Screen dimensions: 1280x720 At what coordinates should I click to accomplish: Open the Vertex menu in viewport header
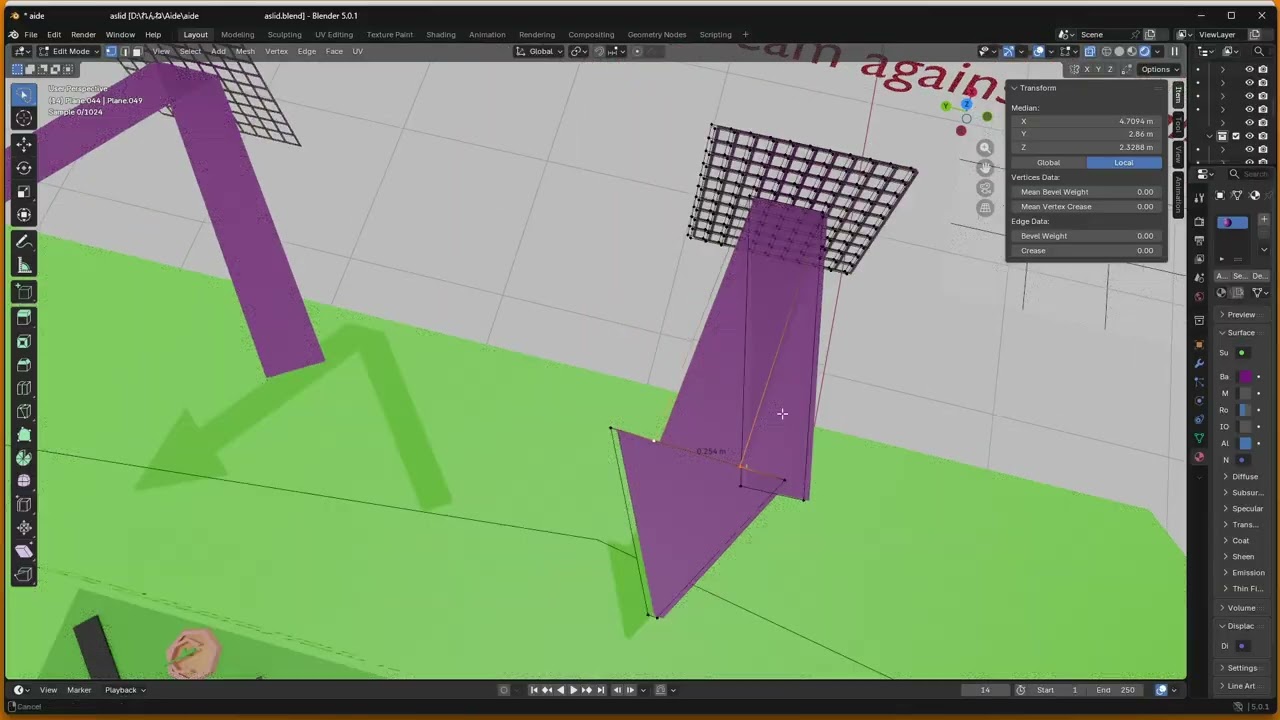[277, 51]
